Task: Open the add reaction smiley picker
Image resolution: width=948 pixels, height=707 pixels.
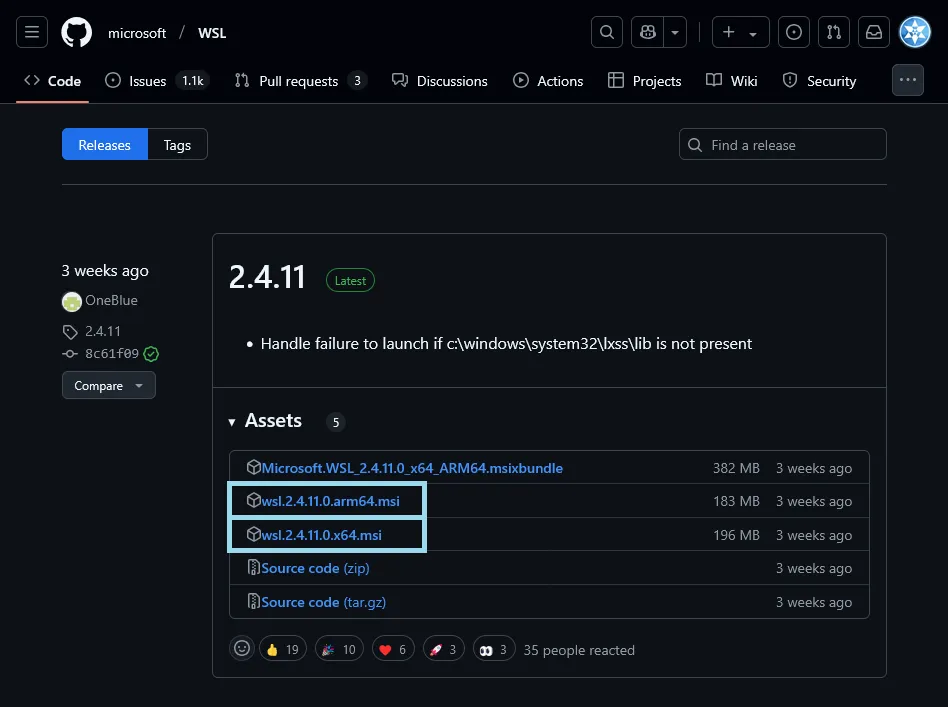Action: click(x=242, y=648)
